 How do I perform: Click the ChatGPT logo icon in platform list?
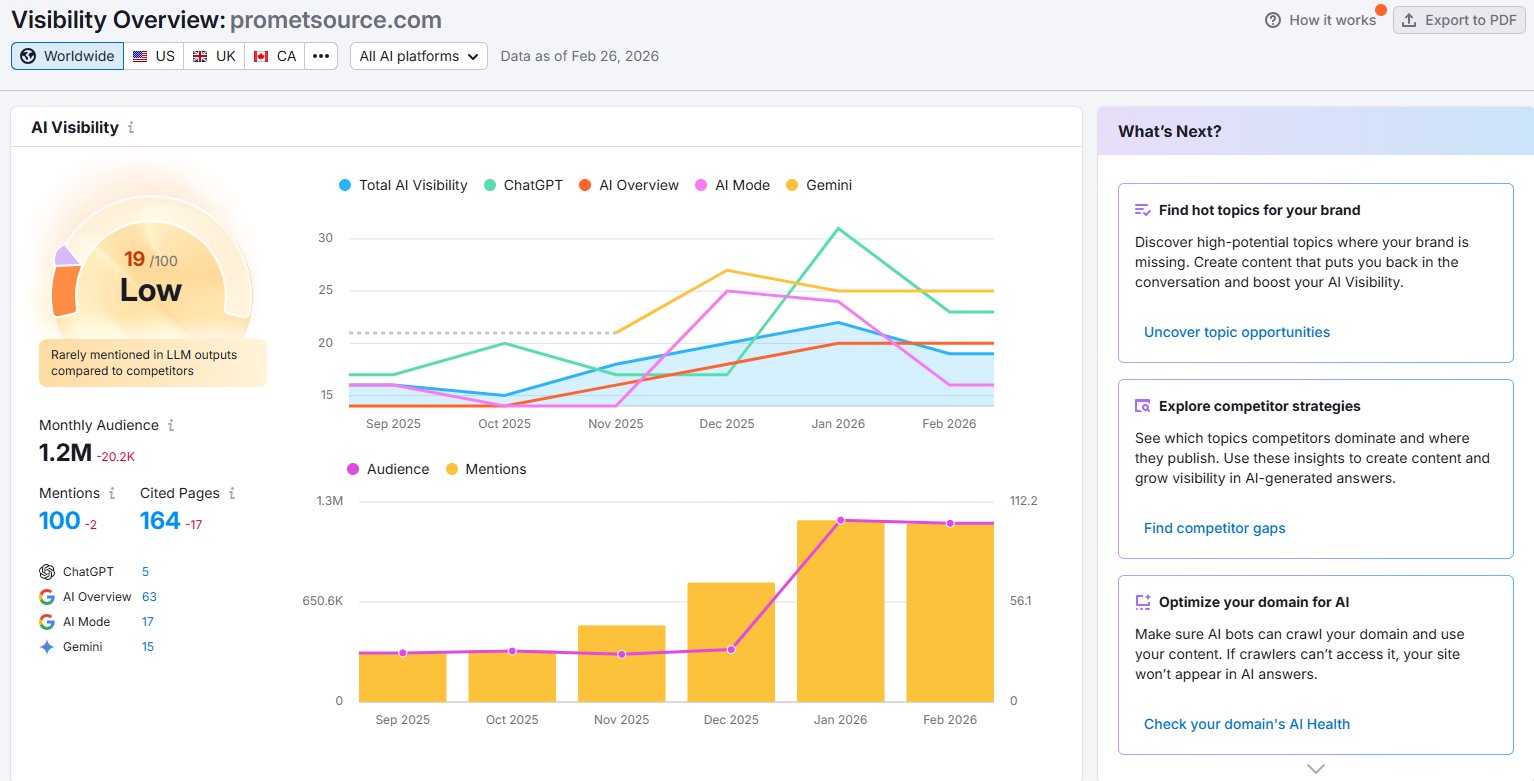(47, 572)
